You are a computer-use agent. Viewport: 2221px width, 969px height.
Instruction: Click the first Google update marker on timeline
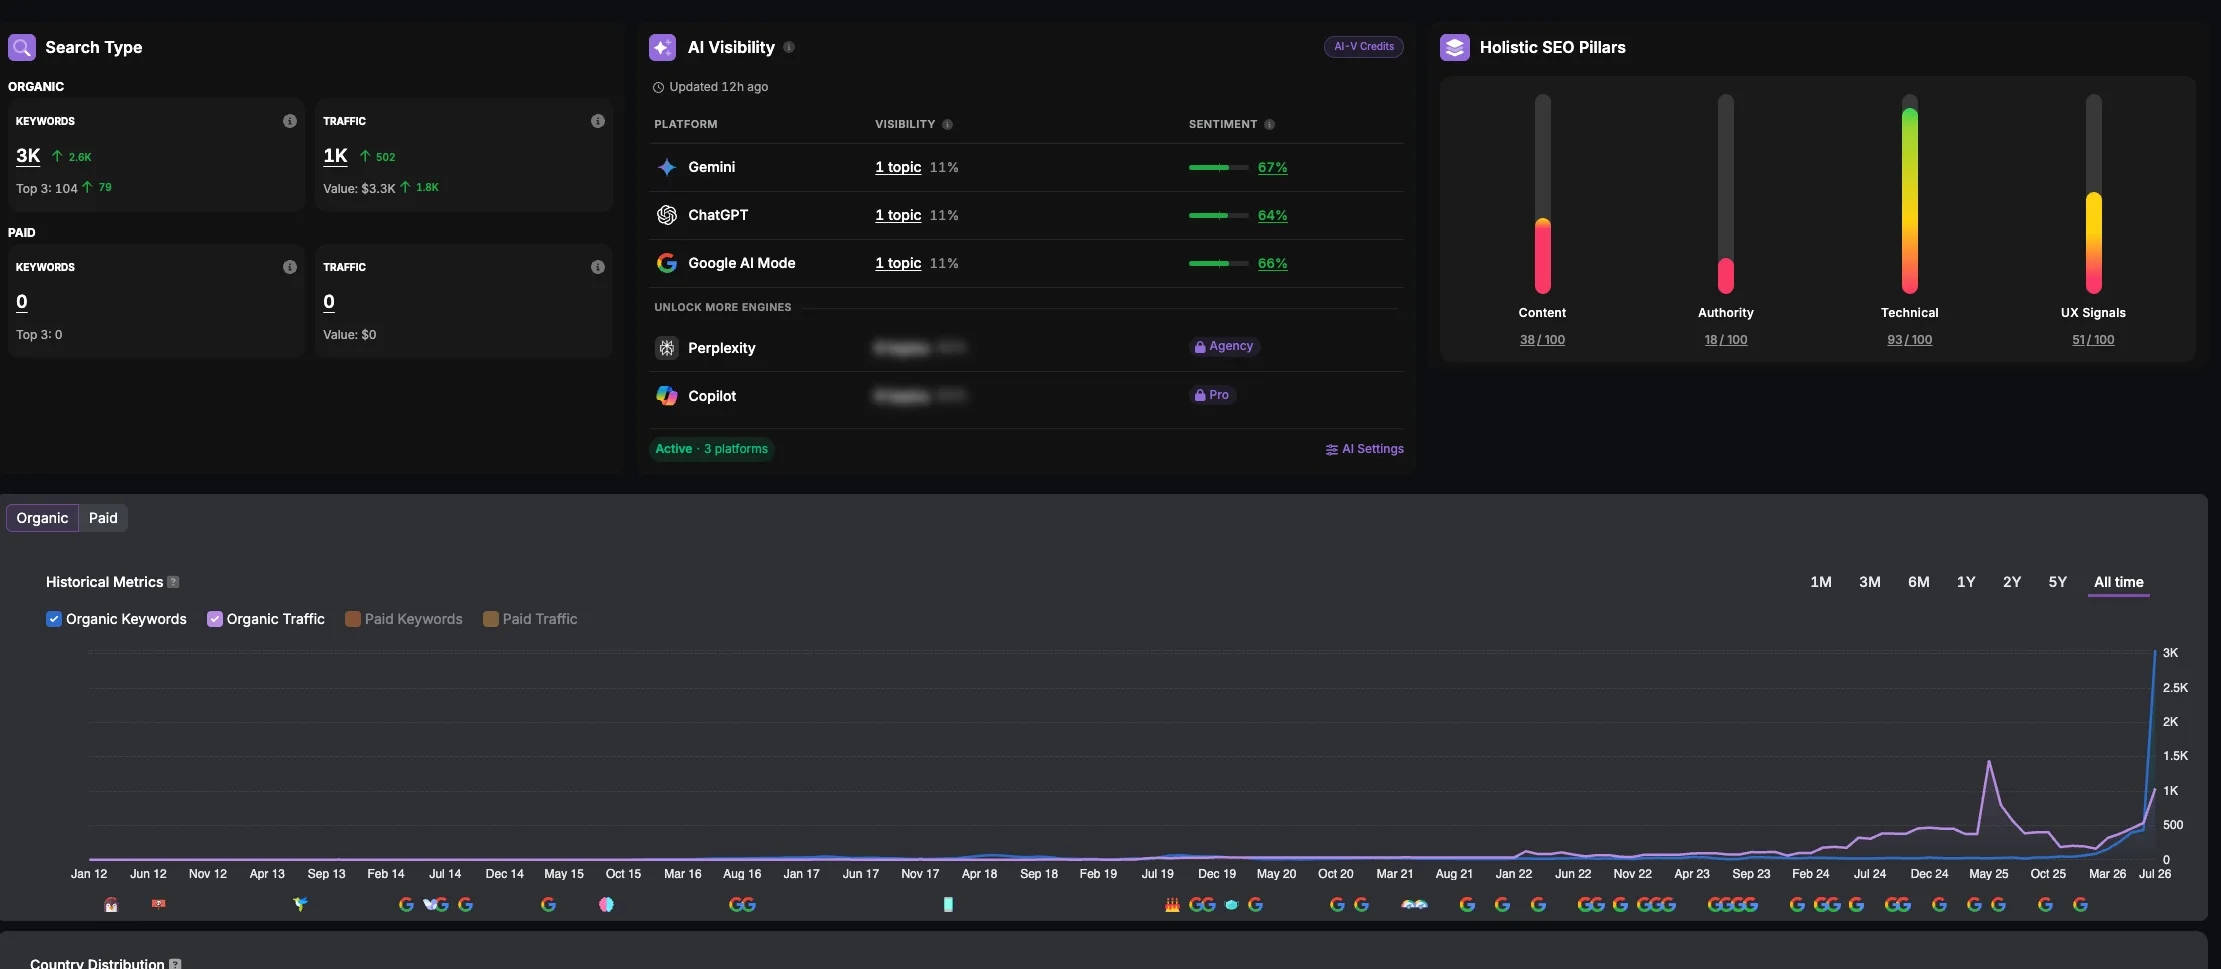406,904
